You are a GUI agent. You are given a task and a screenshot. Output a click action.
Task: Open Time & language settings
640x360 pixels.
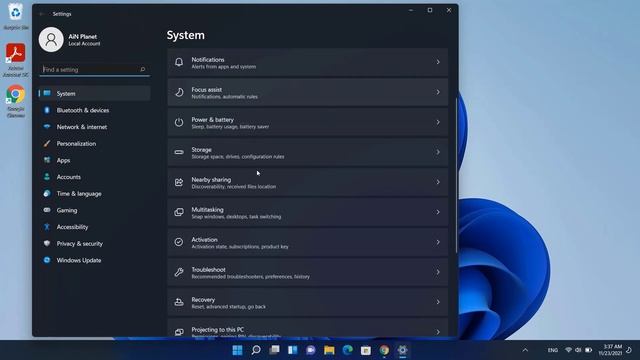pos(95,193)
